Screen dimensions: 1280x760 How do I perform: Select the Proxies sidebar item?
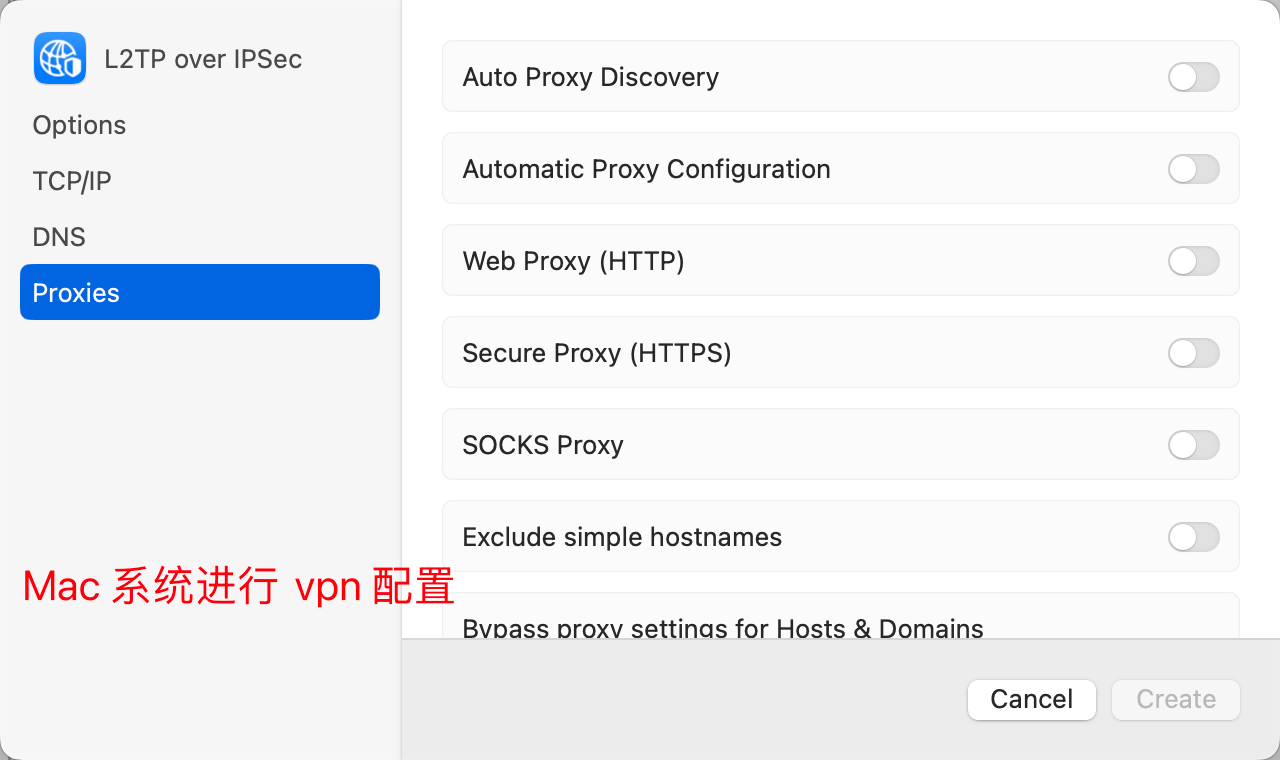[x=199, y=292]
